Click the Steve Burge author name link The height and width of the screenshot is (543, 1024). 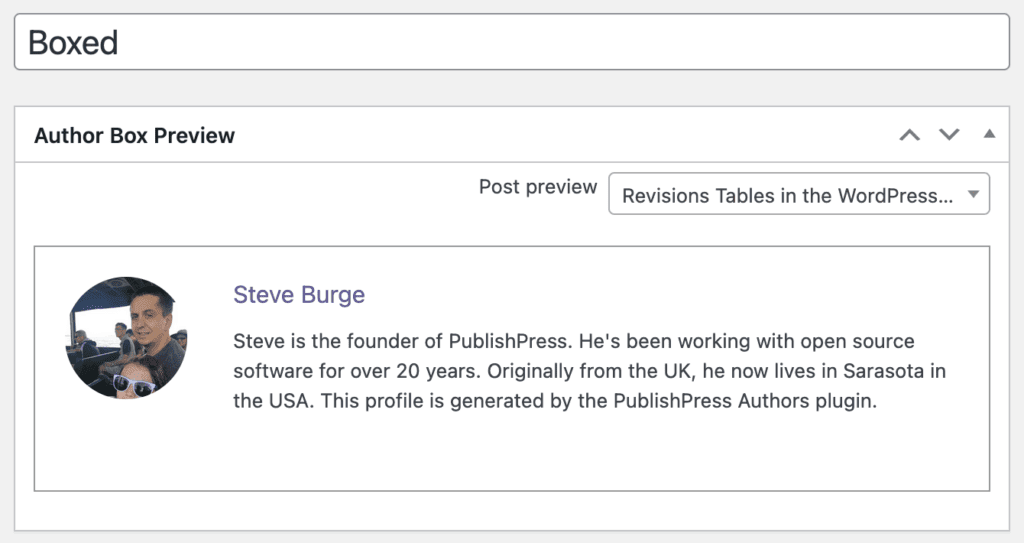(299, 295)
